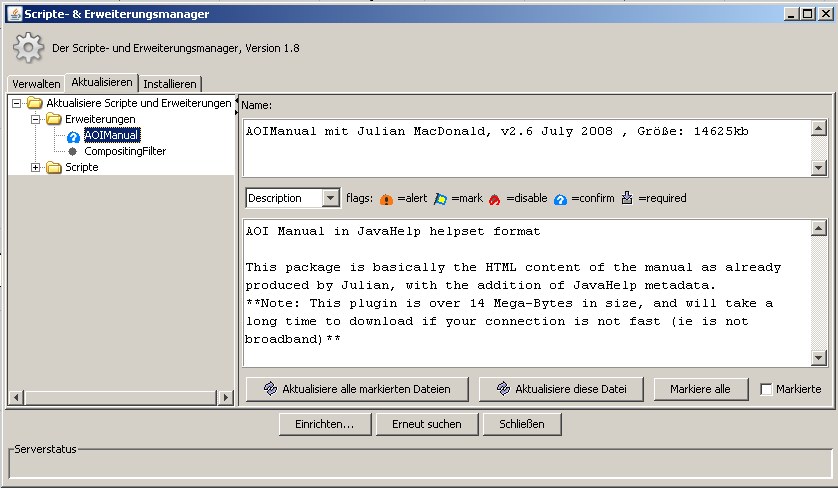The width and height of the screenshot is (838, 488).
Task: Minimize the Scripte- & Erweiterungsmanager window
Action: pos(792,14)
